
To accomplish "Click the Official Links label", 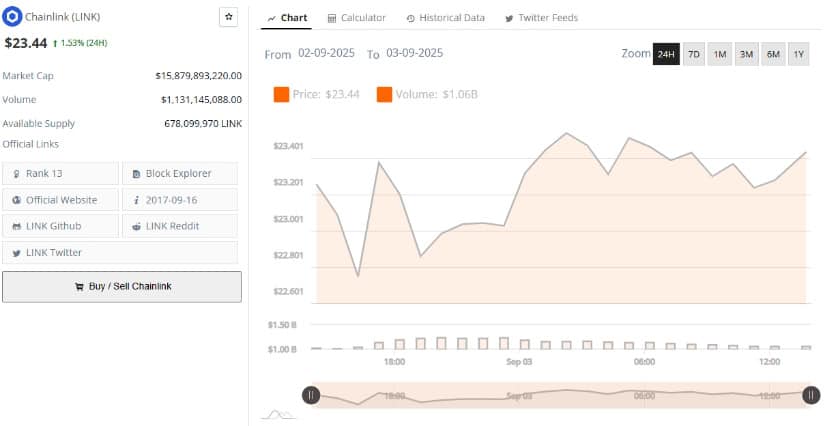I will click(x=31, y=144).
